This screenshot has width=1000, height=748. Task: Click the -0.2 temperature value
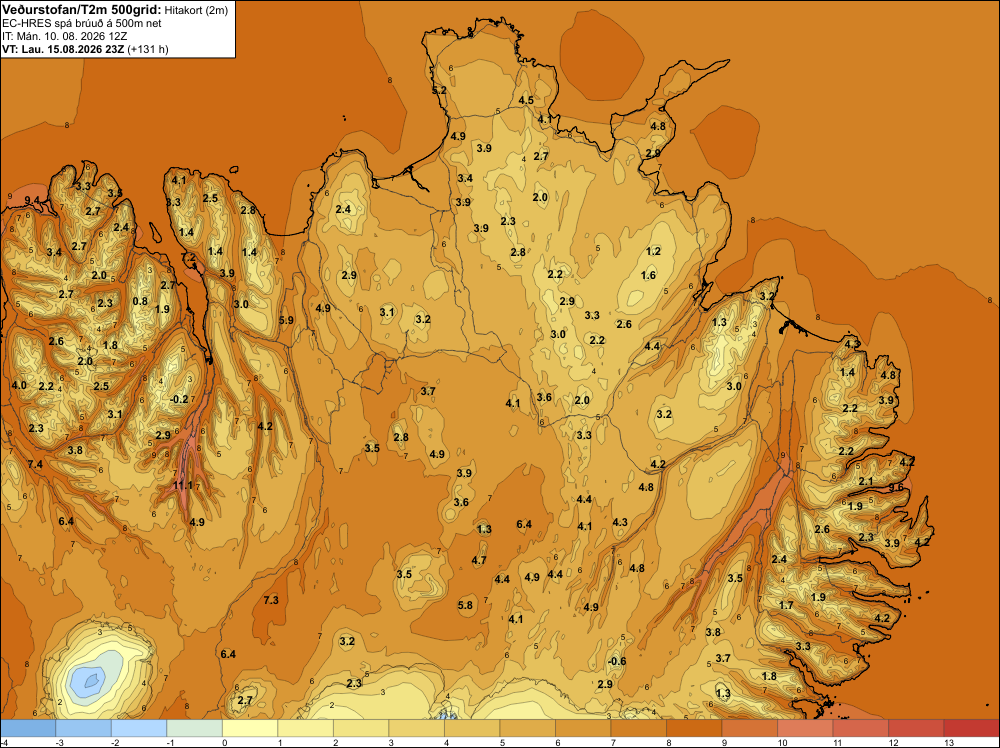tap(180, 399)
